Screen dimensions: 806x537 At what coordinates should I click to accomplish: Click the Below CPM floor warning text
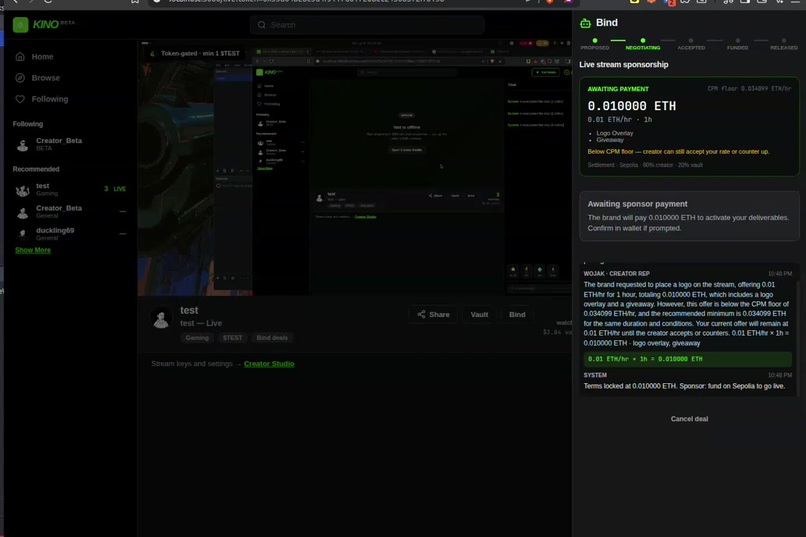(679, 152)
